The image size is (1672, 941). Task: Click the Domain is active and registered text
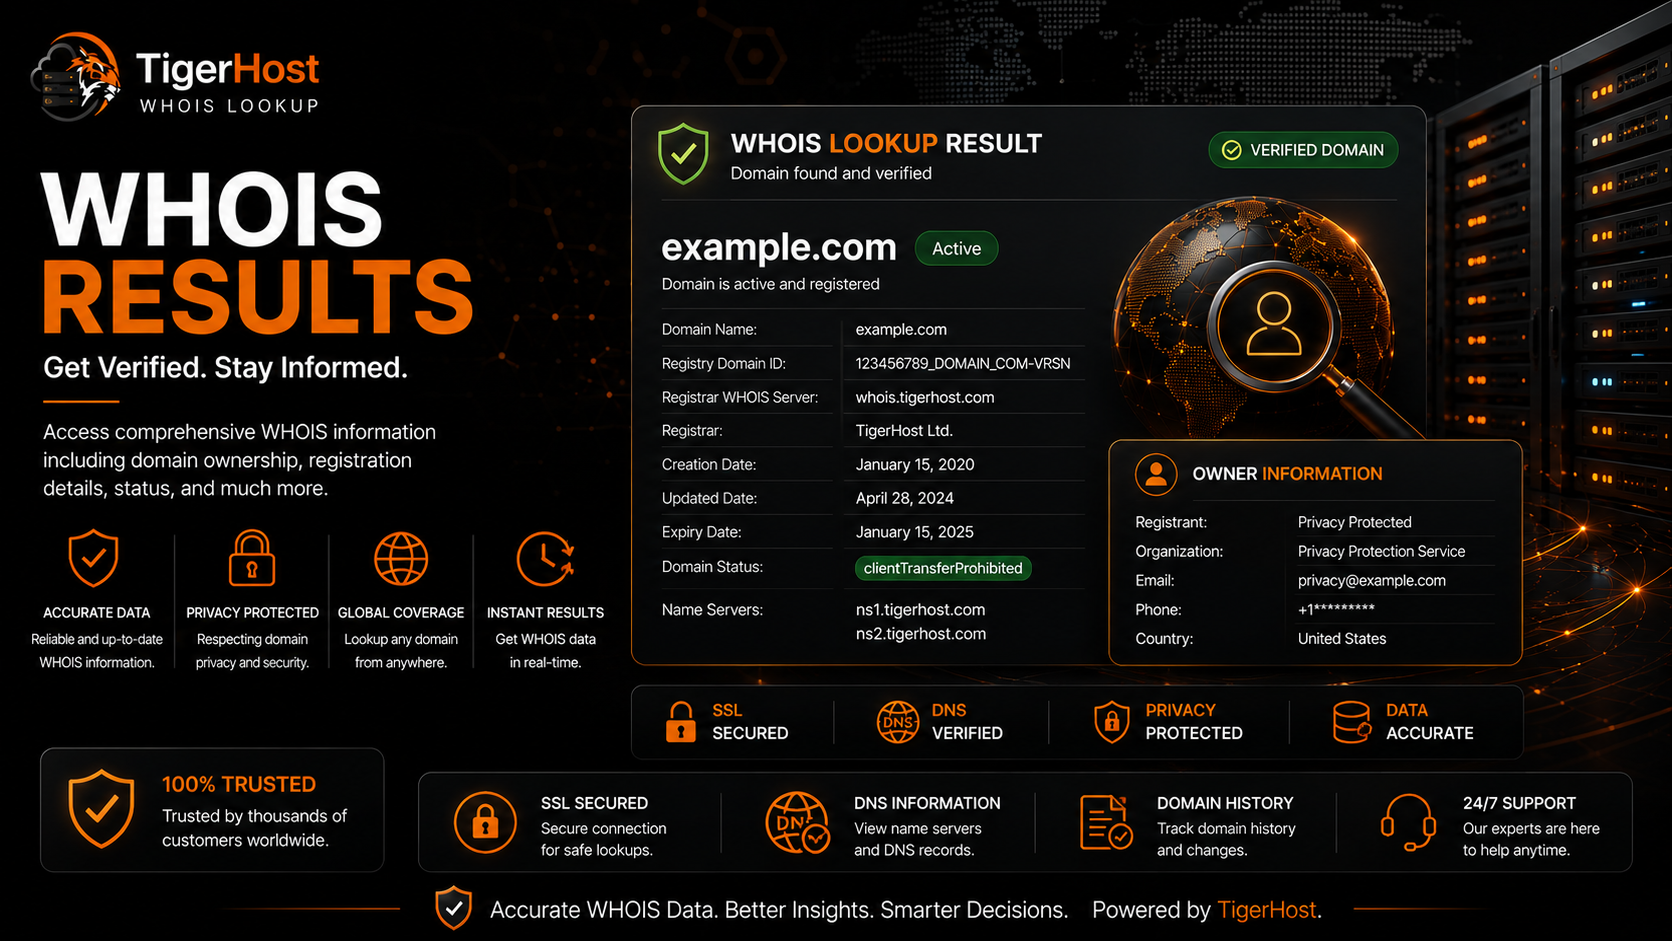point(770,285)
